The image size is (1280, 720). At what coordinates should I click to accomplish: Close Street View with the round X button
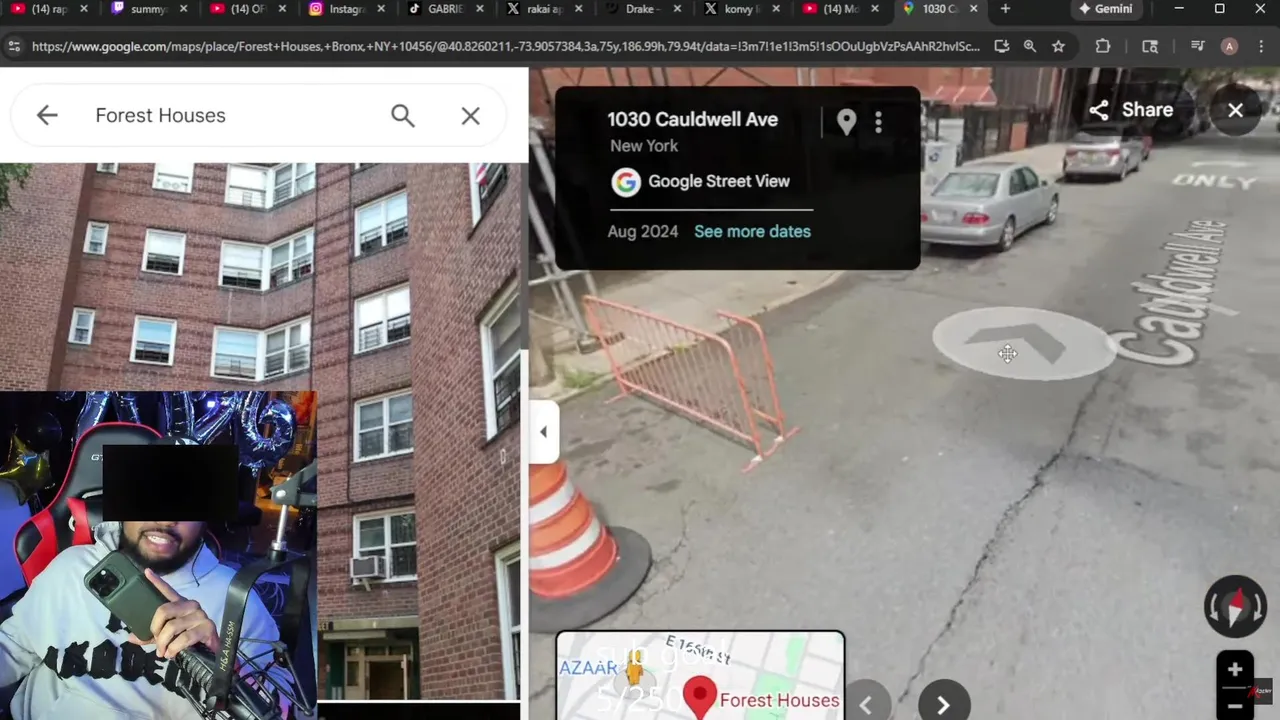click(x=1235, y=110)
